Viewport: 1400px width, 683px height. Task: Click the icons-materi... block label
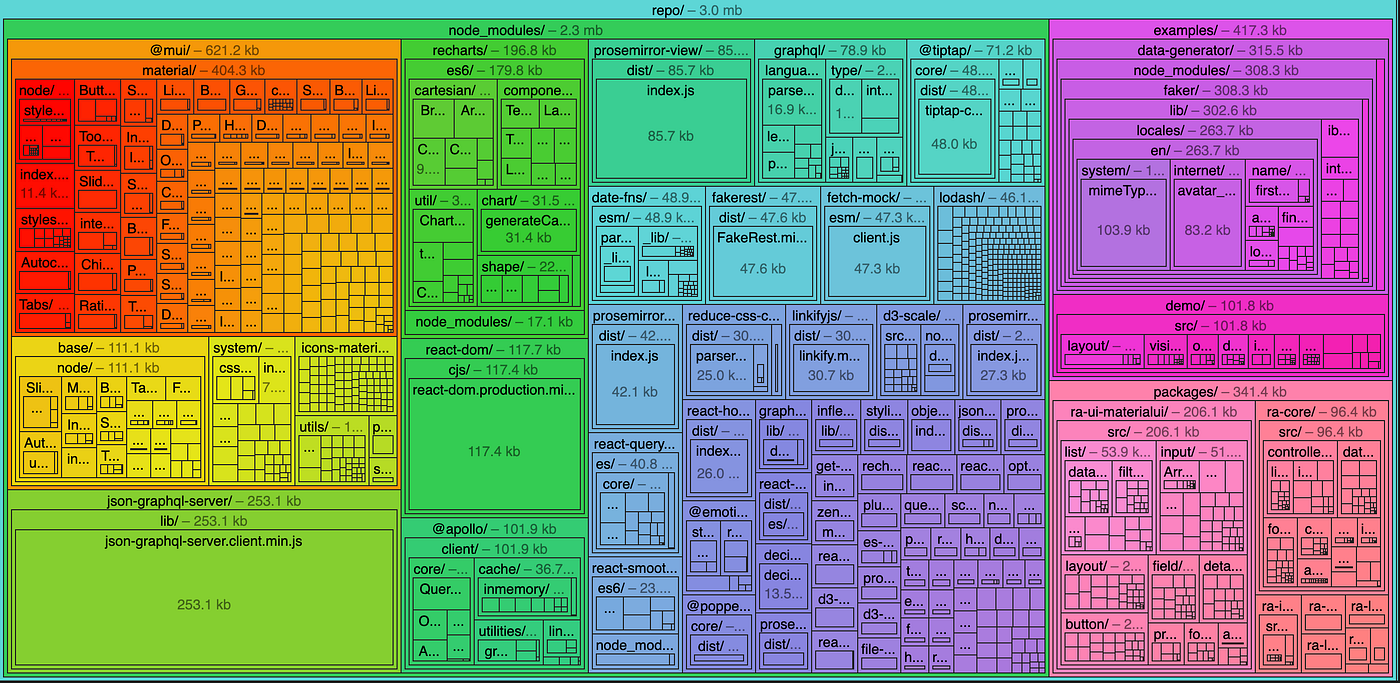click(345, 348)
